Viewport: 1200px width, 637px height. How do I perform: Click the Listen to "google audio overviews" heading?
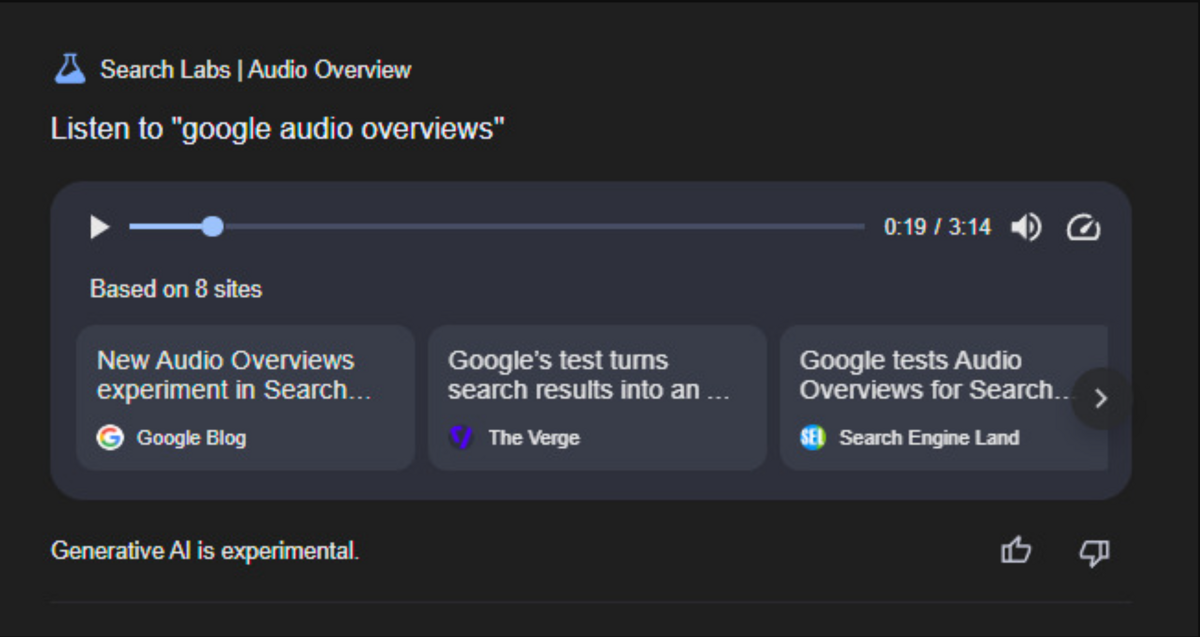click(x=278, y=129)
